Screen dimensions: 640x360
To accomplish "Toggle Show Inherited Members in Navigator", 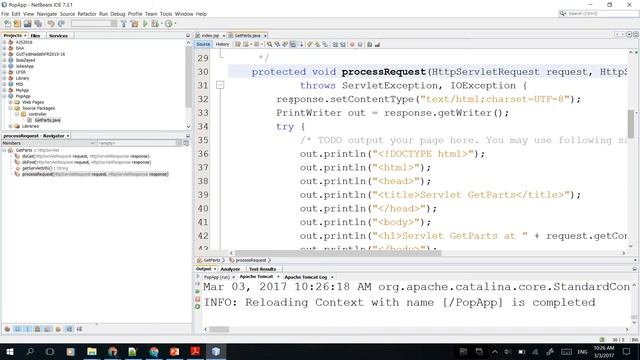I will click(x=7, y=329).
